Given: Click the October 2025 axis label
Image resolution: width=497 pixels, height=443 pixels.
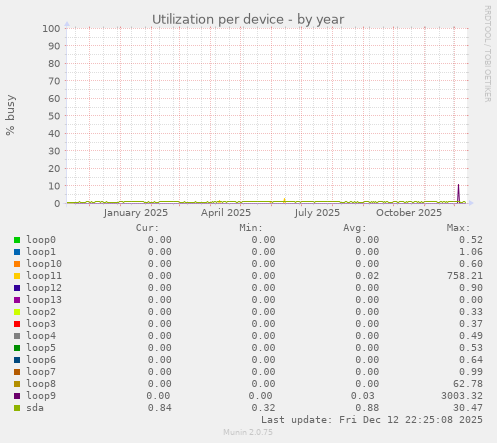Looking at the screenshot, I should point(409,213).
